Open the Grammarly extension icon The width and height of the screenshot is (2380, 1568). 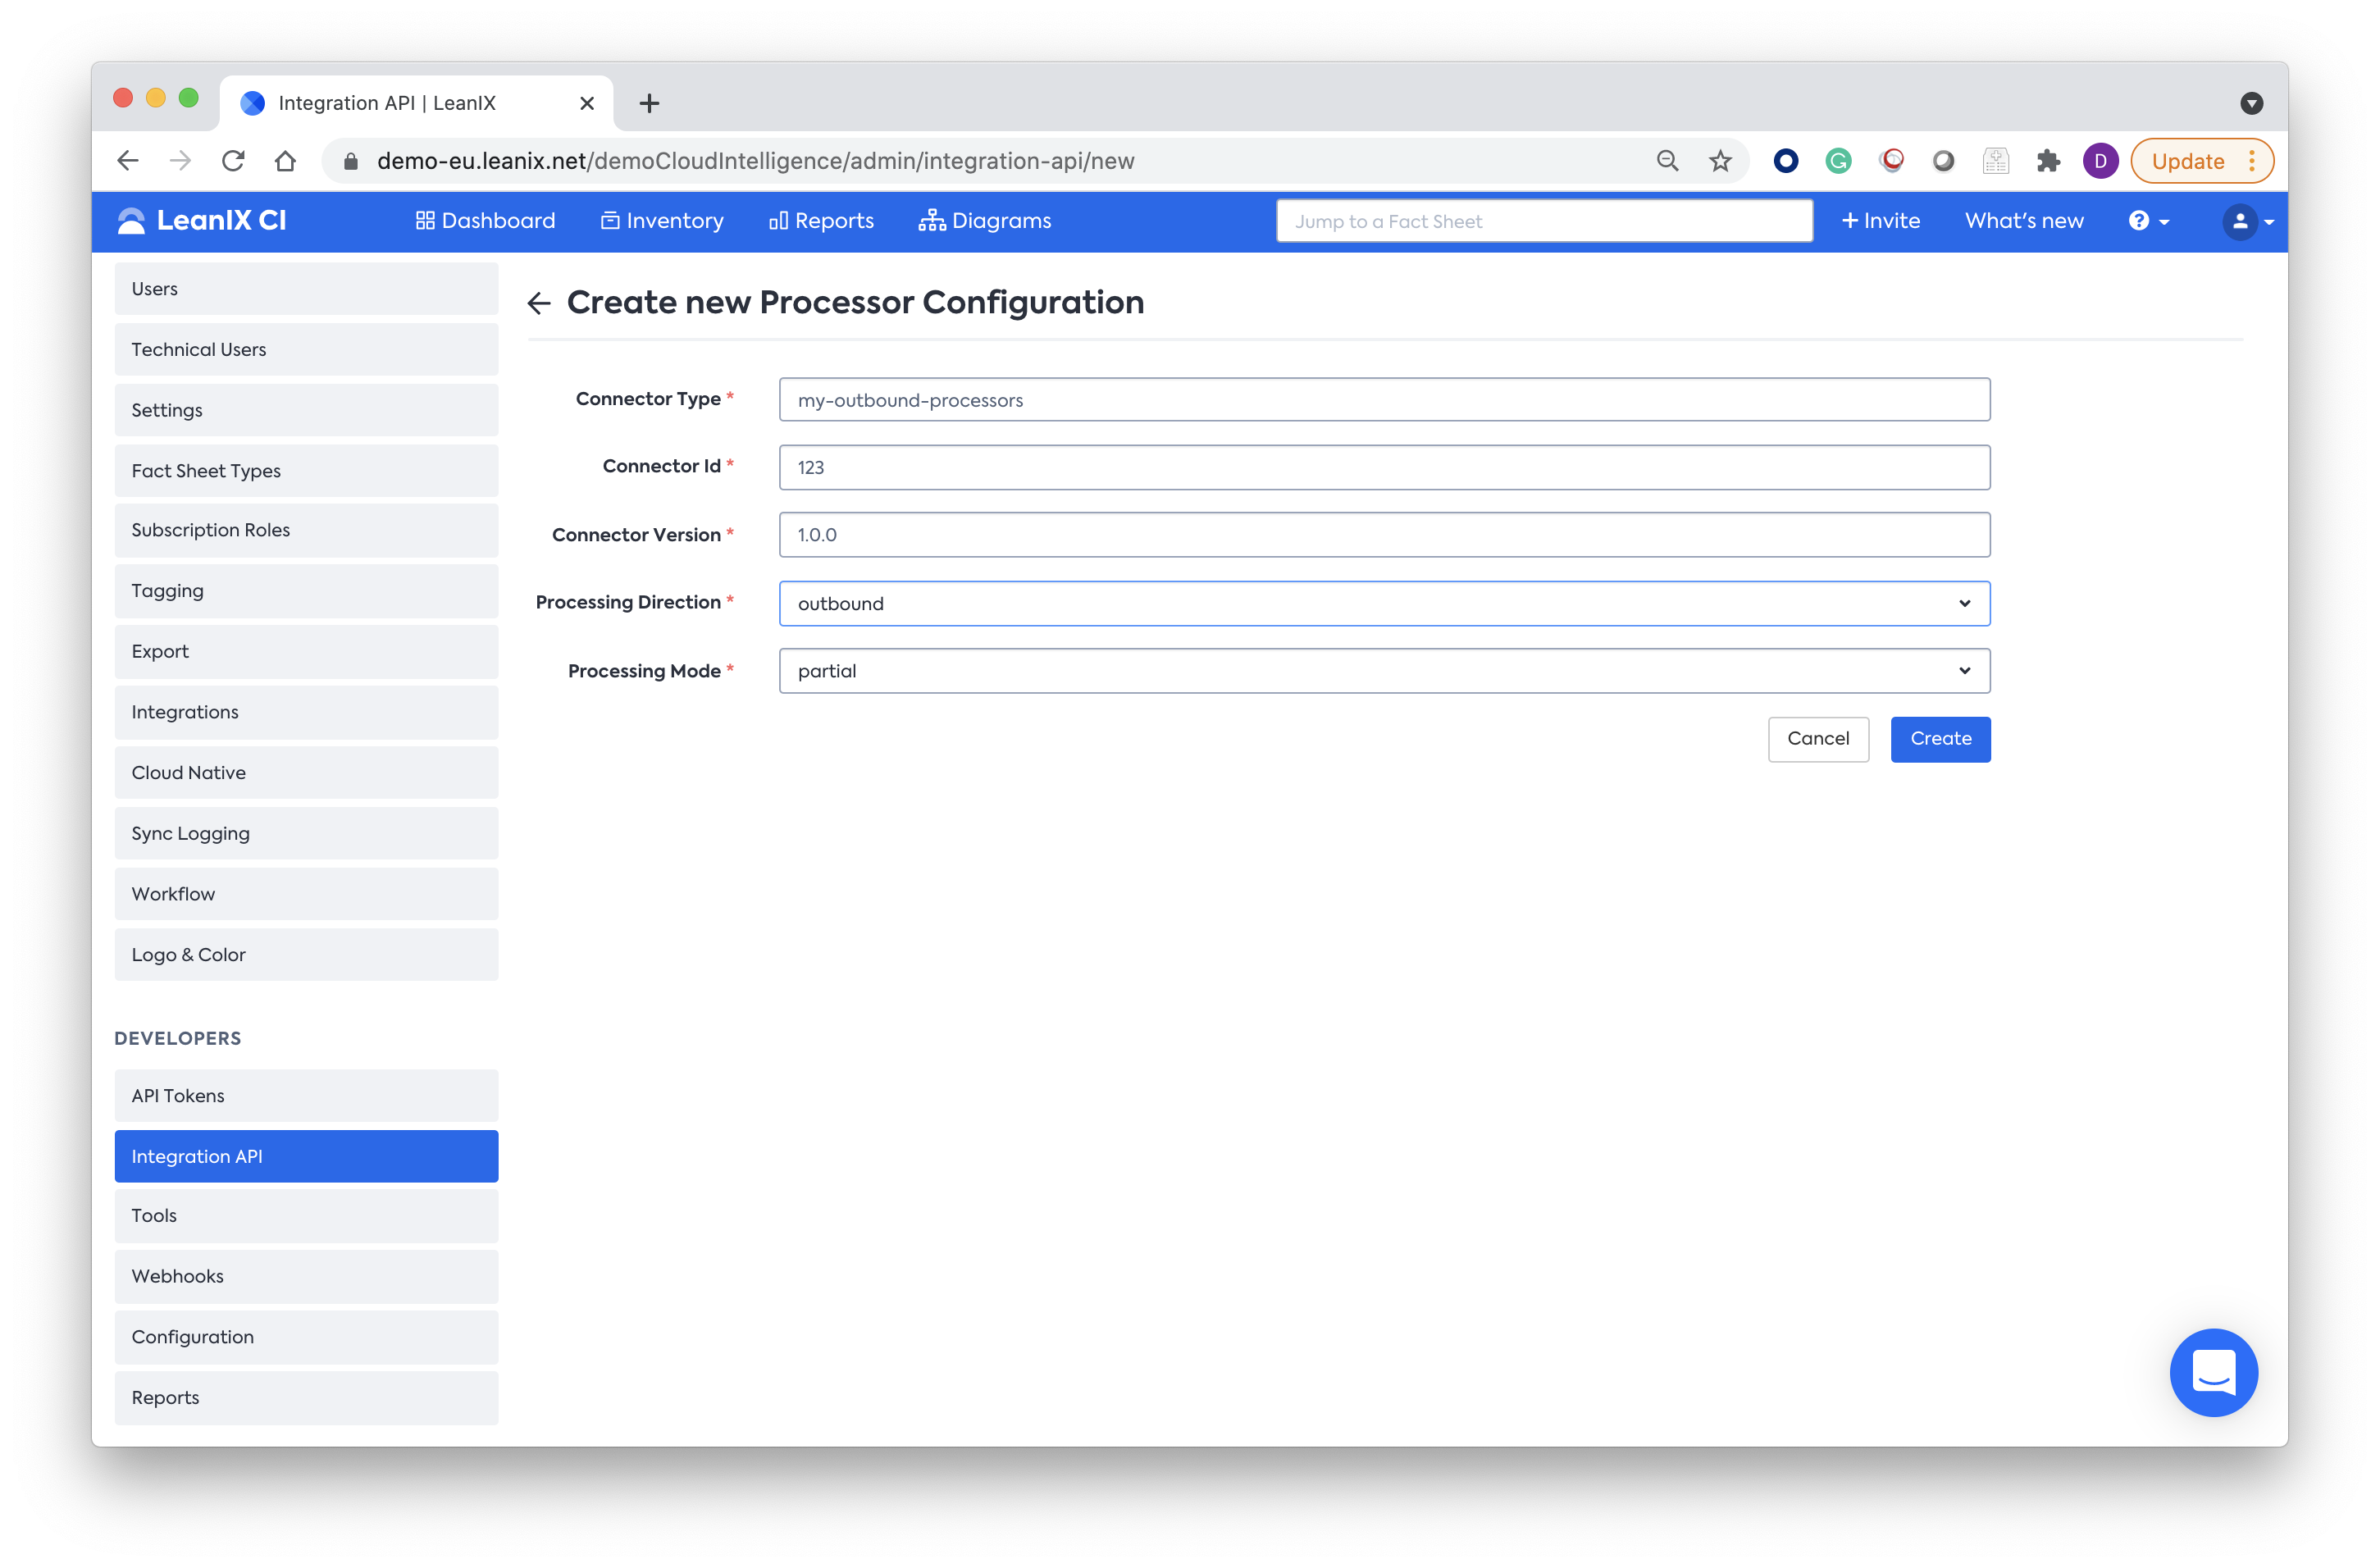(x=1838, y=161)
